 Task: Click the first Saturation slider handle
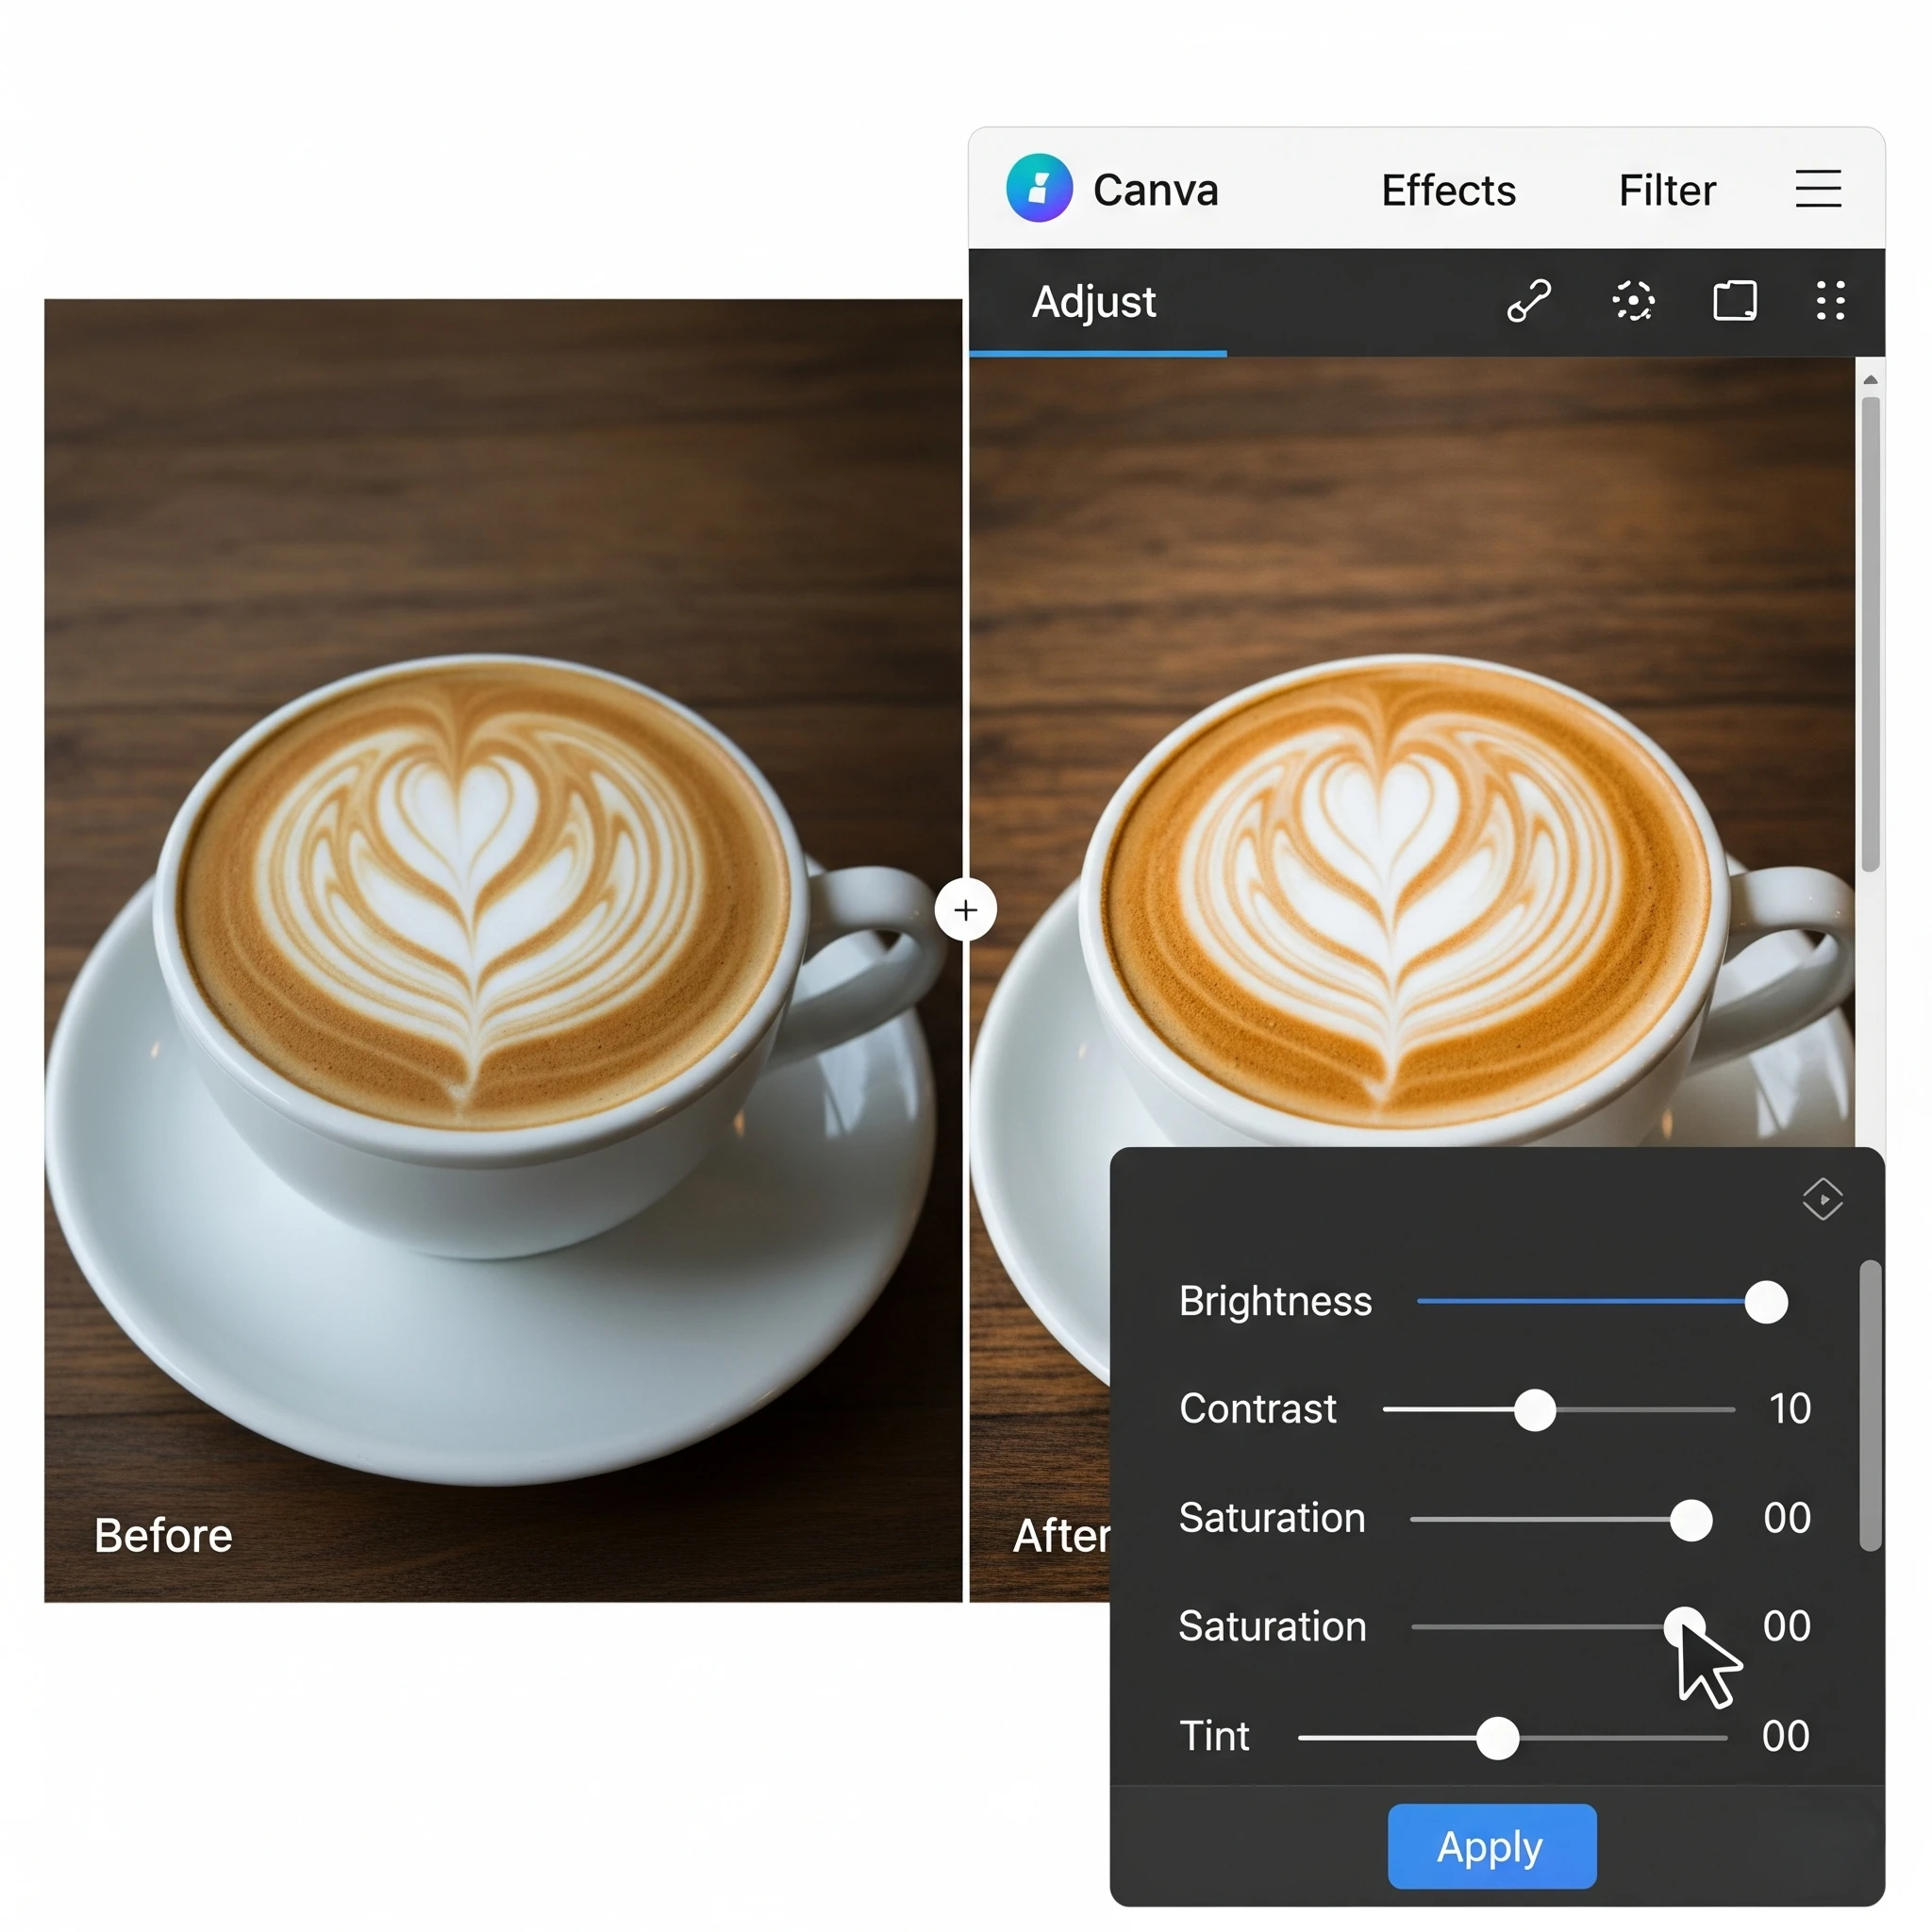1691,1520
